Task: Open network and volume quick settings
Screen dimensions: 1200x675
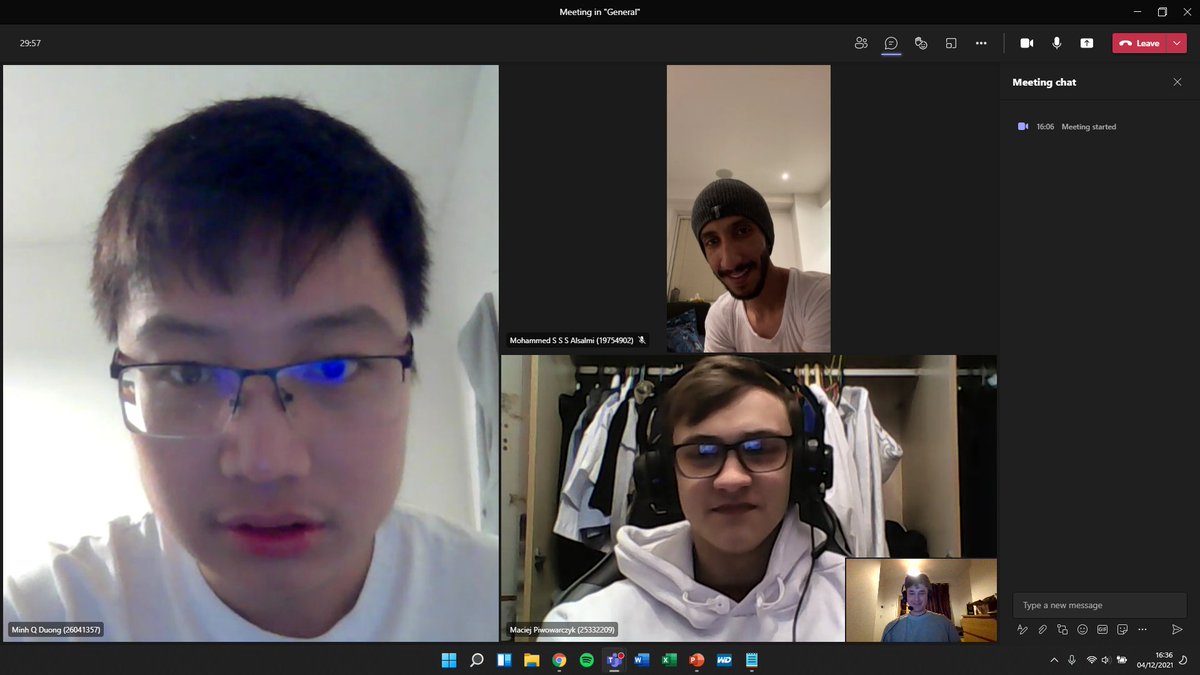Action: (x=1107, y=660)
